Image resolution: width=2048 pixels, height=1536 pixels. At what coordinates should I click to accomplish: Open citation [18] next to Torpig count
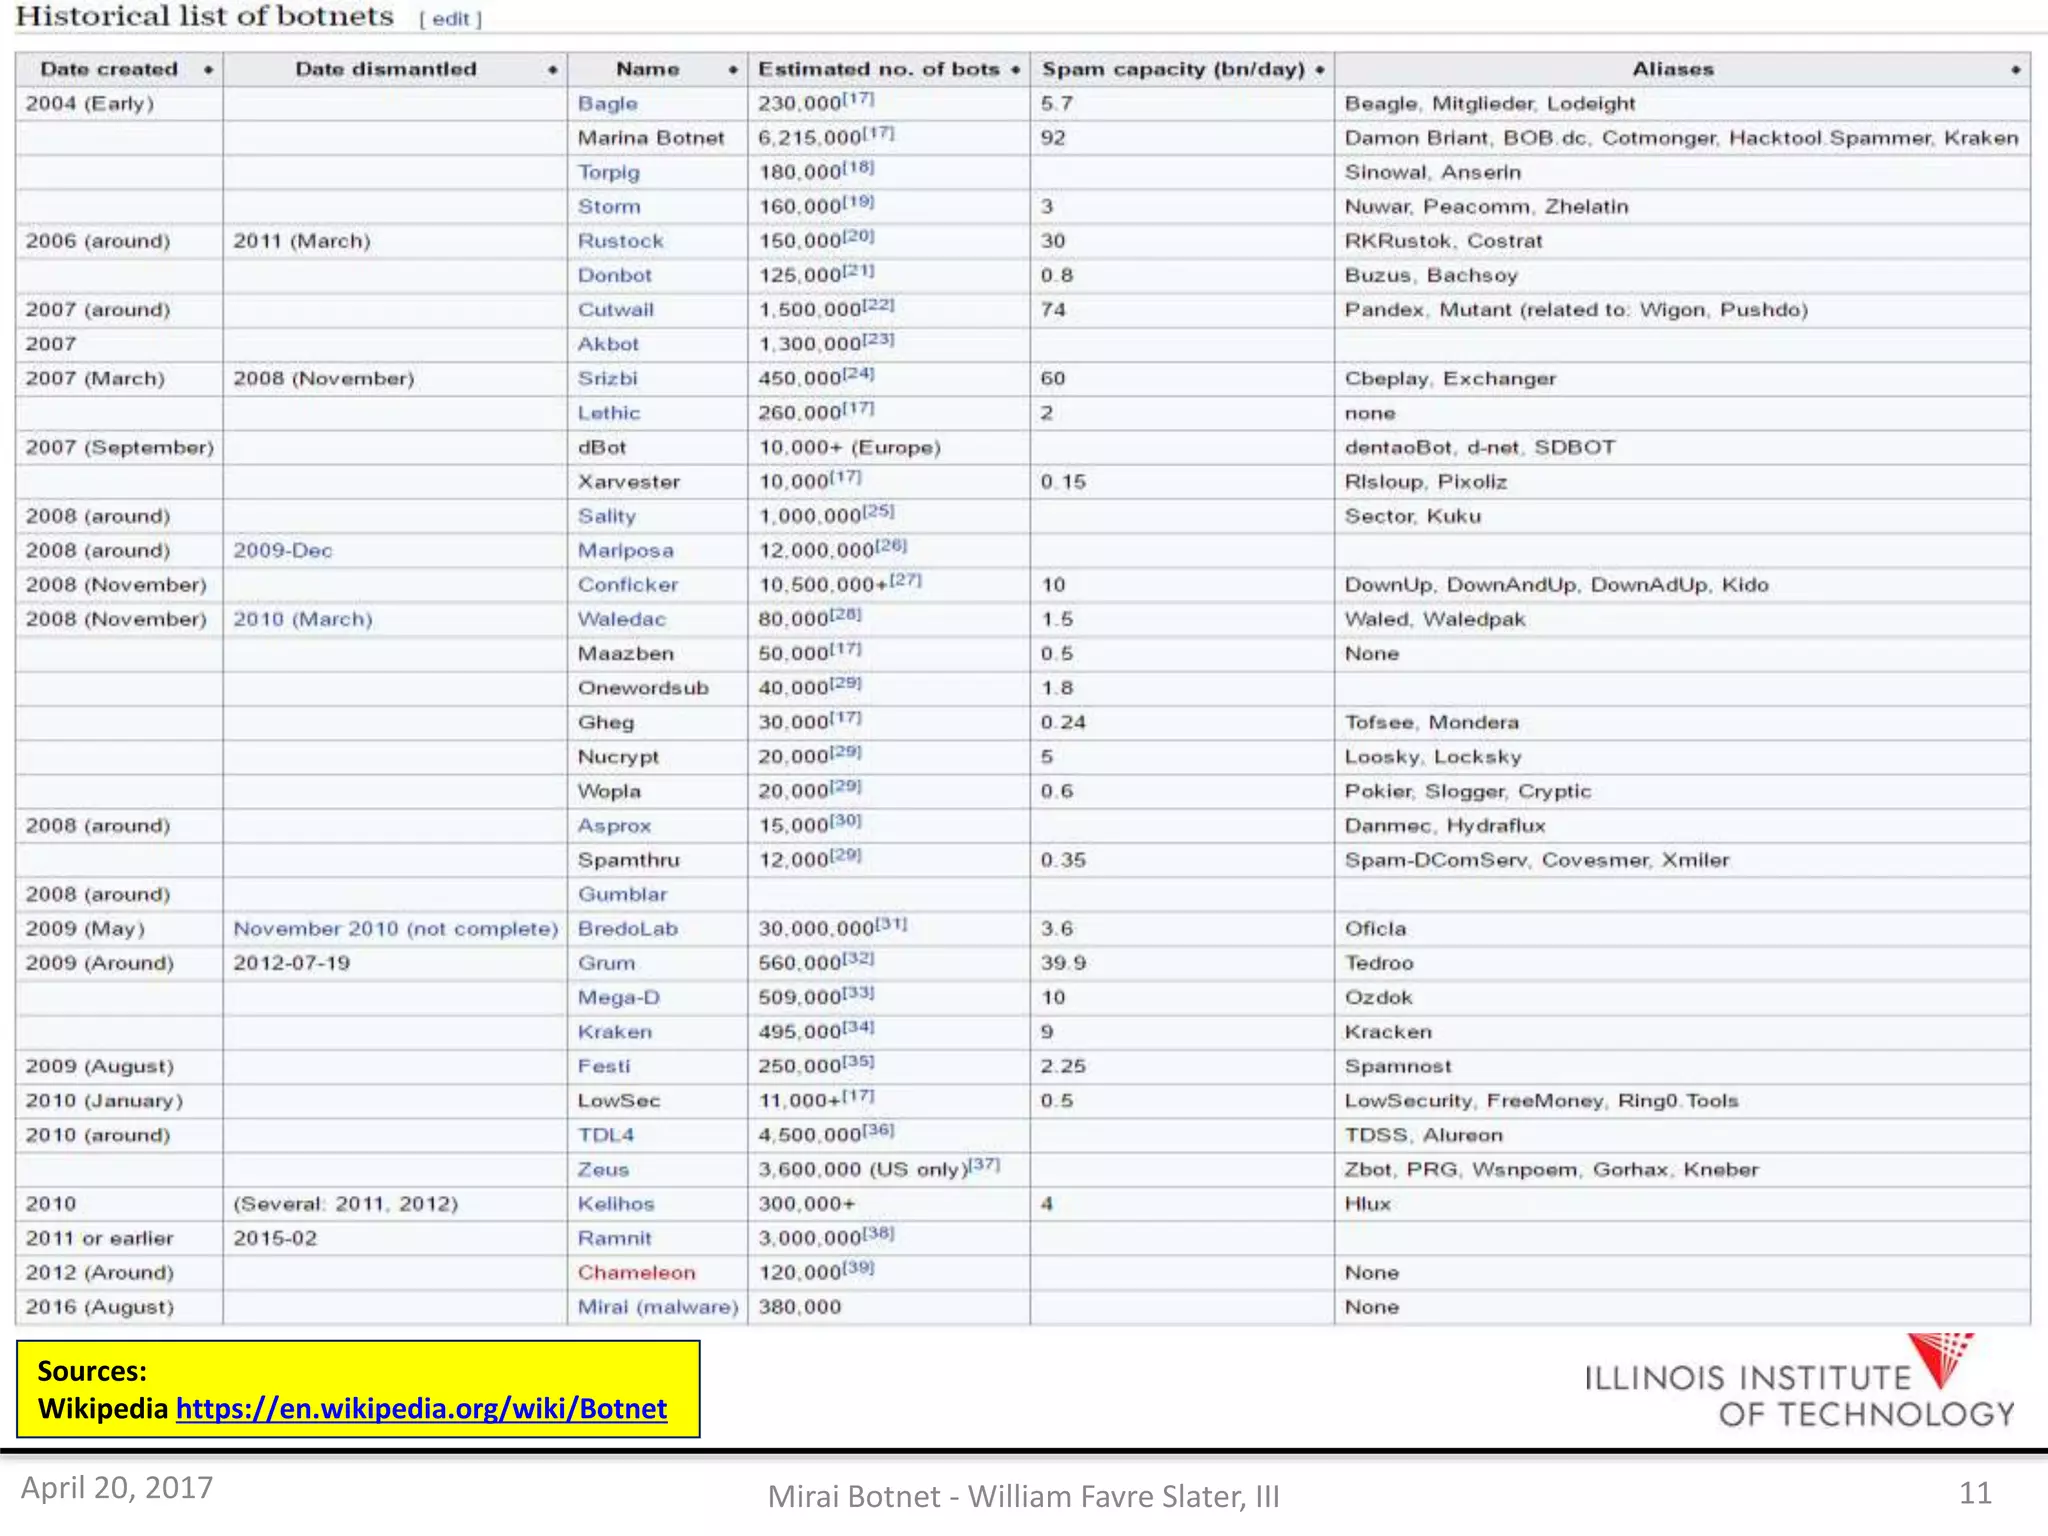coord(858,167)
